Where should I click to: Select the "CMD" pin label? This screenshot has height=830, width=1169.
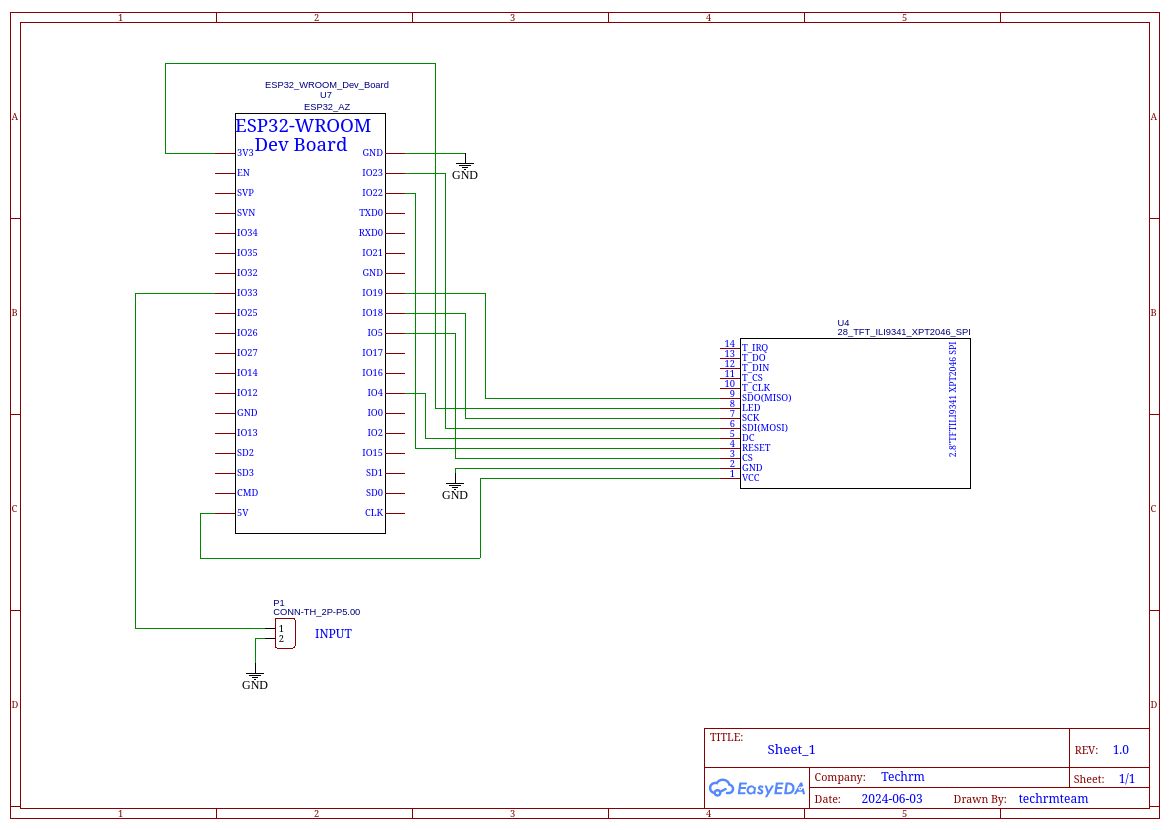pyautogui.click(x=248, y=493)
